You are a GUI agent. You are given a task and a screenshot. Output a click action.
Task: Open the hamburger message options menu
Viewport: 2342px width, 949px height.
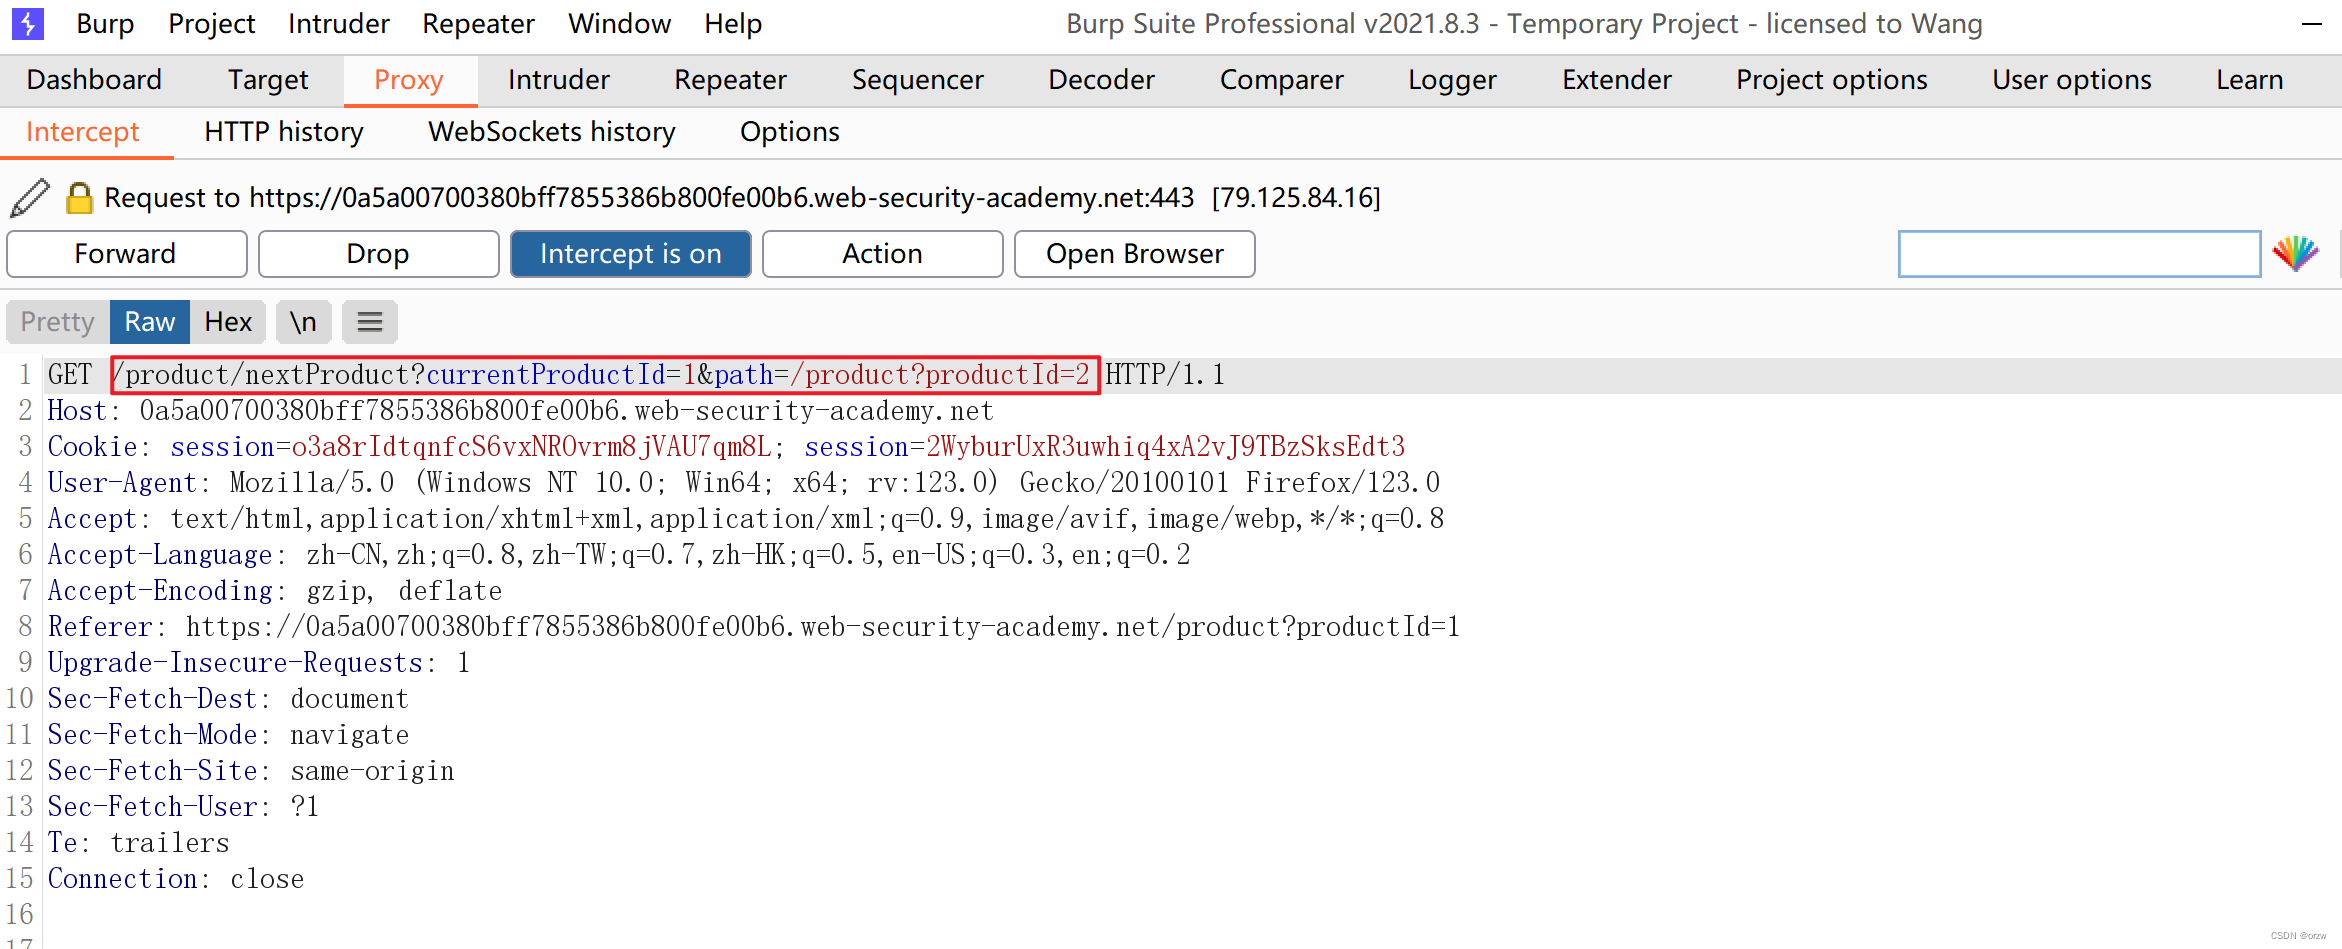(x=370, y=322)
